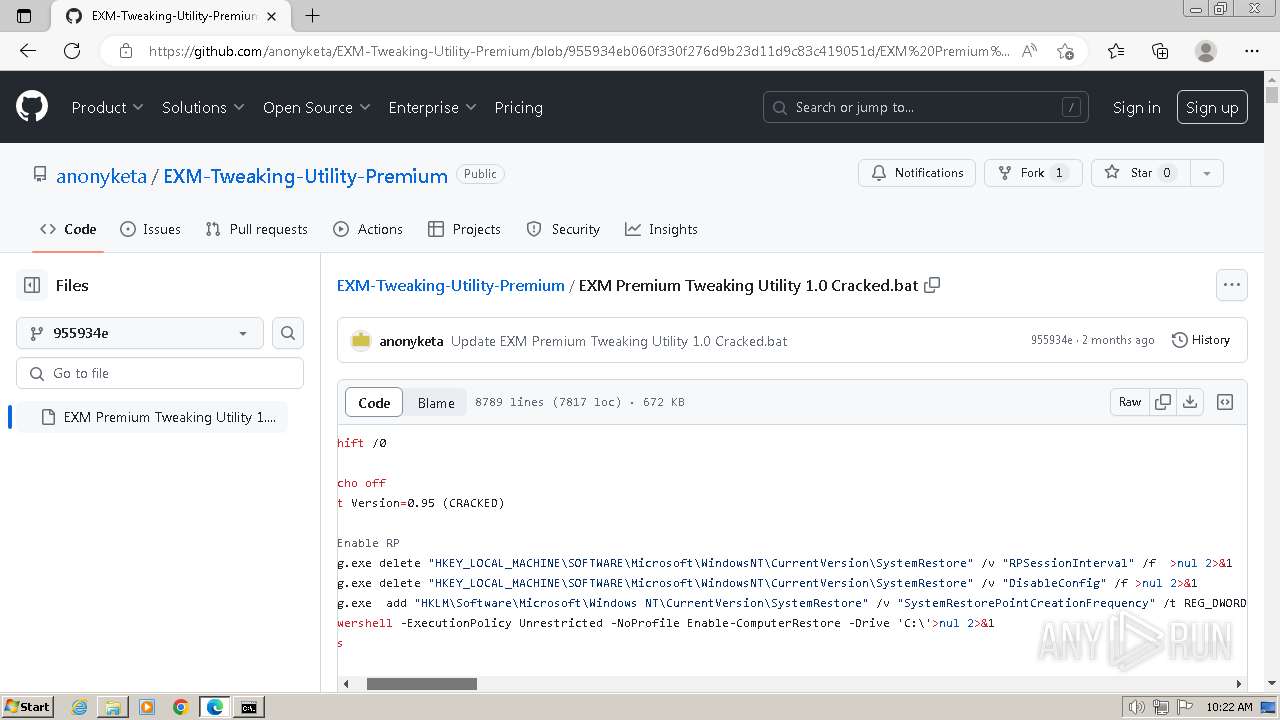Viewport: 1280px width, 720px height.
Task: Go to the Pull requests tab
Action: click(x=256, y=229)
